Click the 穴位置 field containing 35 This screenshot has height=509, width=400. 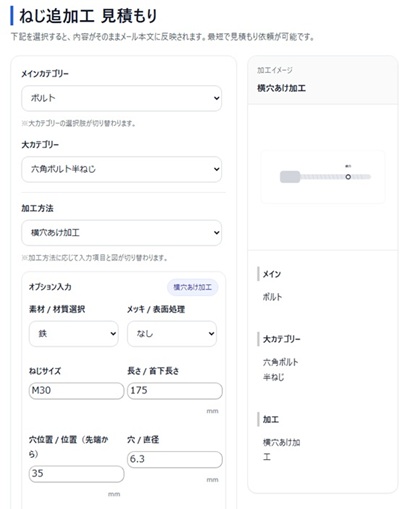click(76, 474)
